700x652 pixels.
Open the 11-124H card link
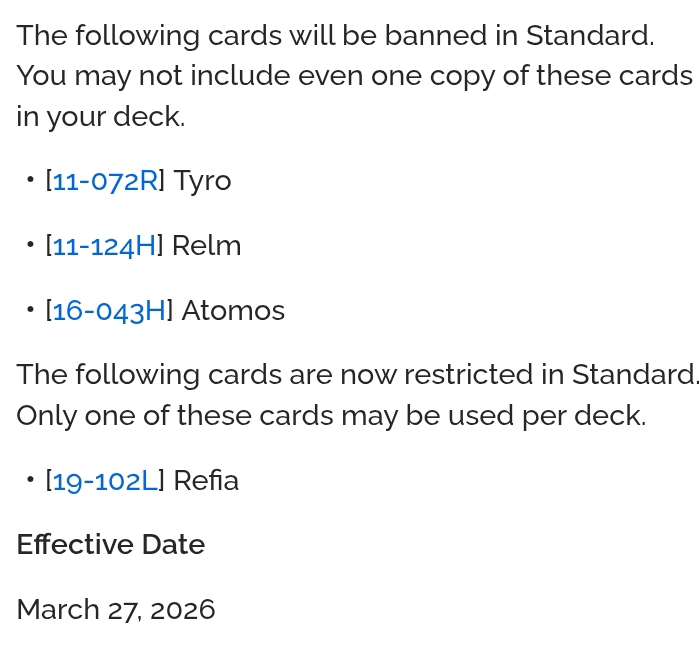[105, 246]
